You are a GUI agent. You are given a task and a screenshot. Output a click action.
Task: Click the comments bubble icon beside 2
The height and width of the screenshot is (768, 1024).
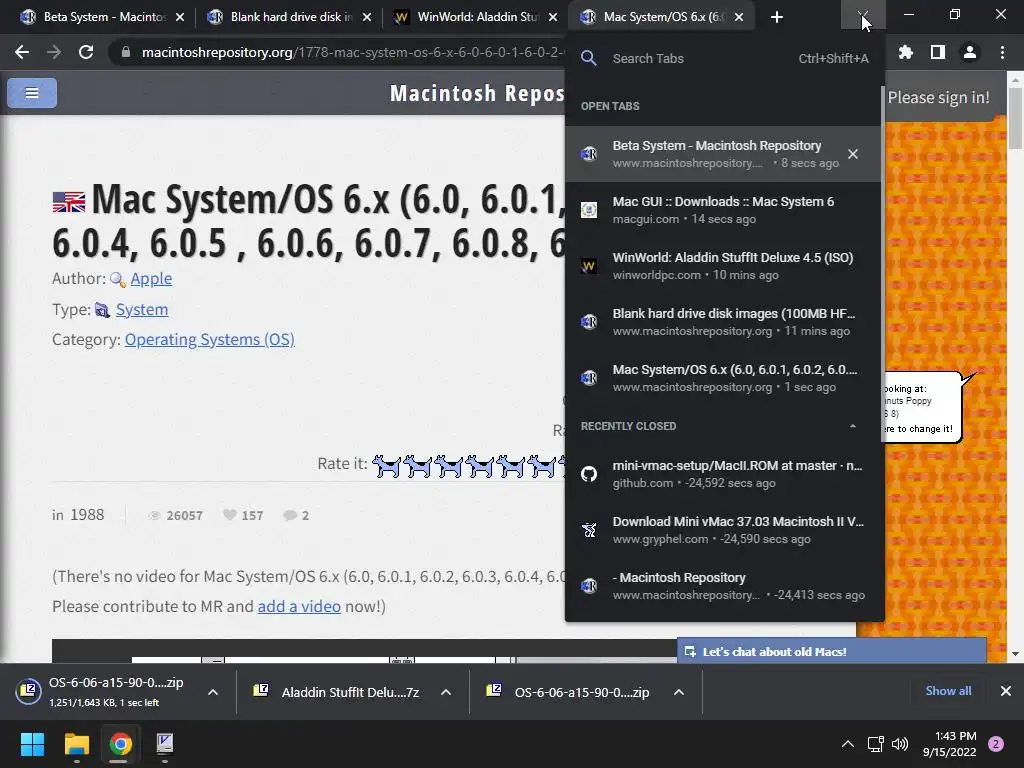[290, 515]
